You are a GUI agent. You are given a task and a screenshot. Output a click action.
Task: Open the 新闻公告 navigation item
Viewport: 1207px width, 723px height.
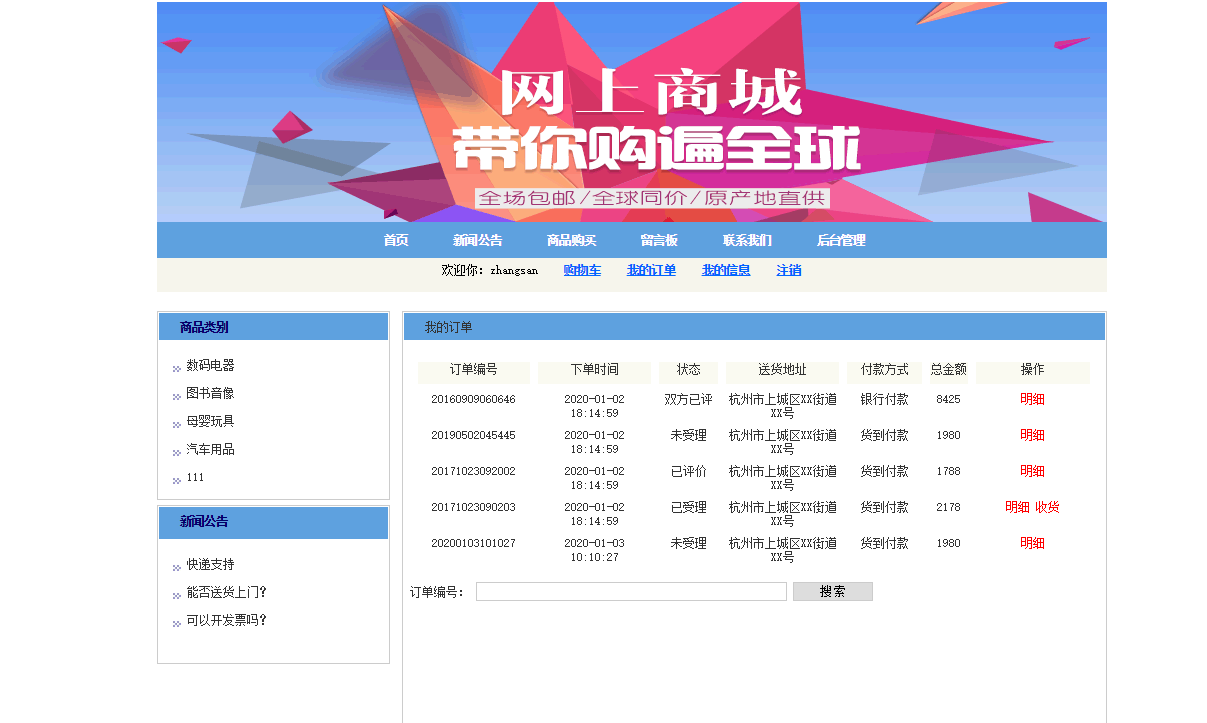coord(478,240)
